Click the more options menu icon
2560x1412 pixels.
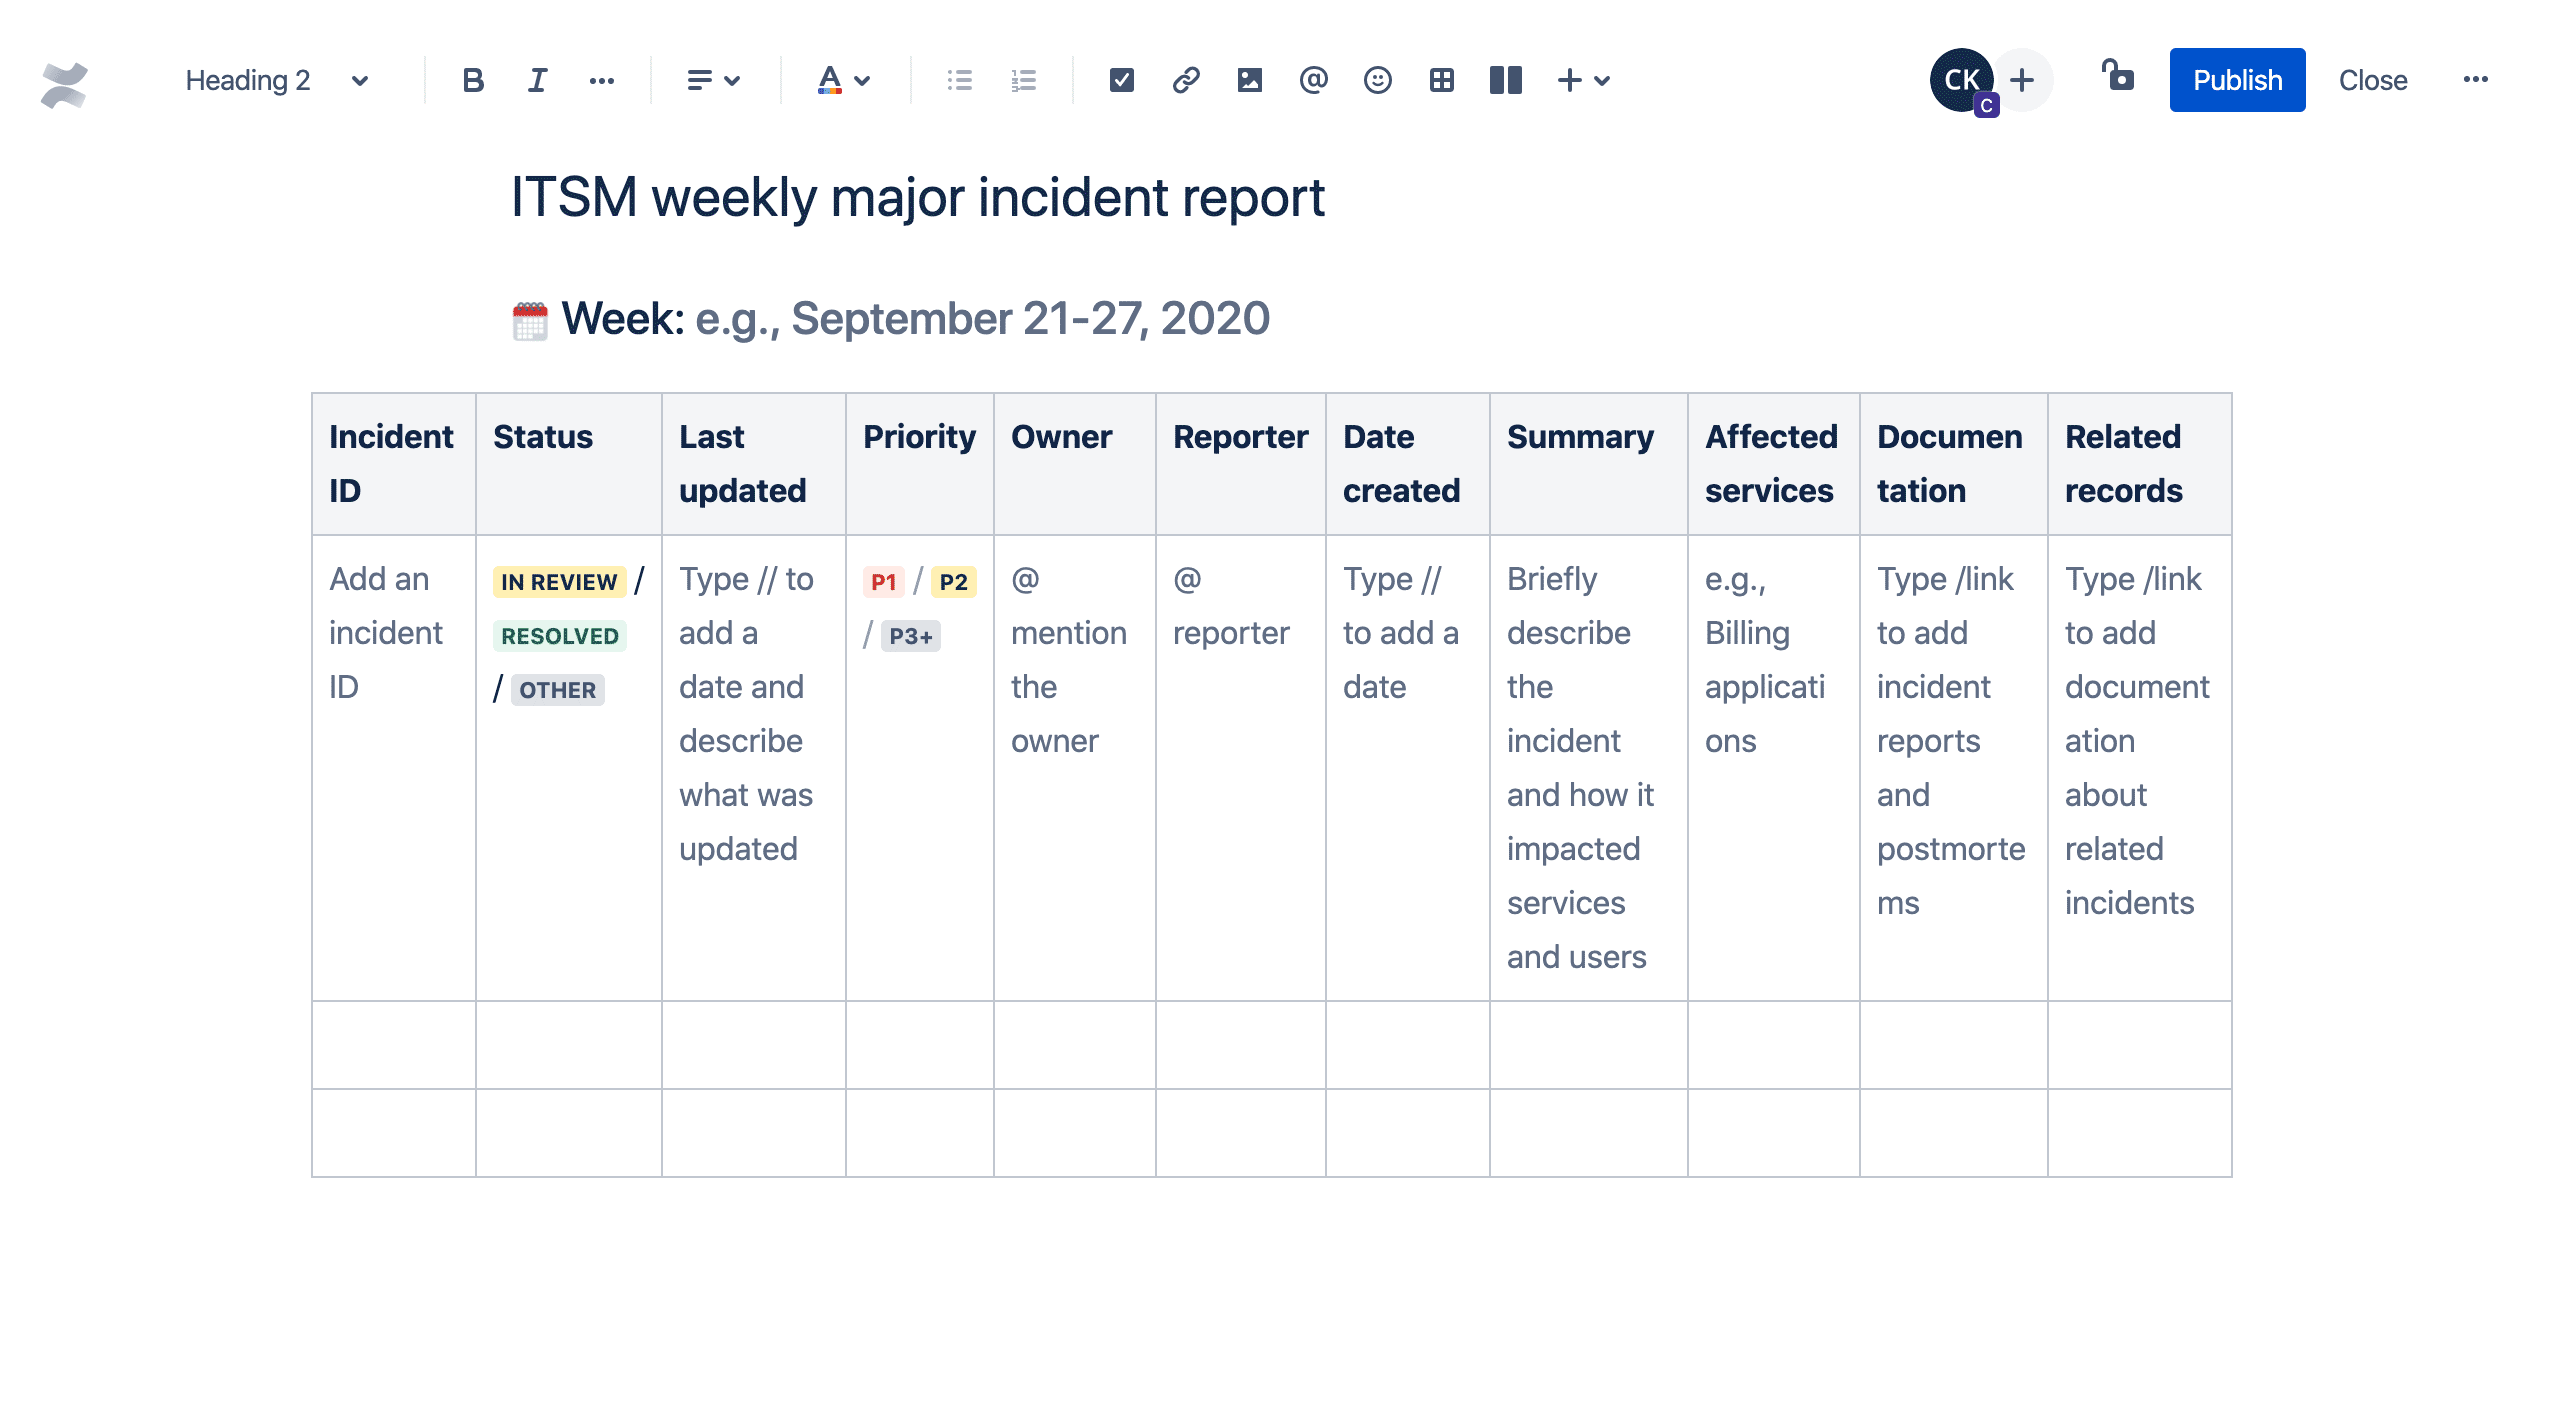[x=2475, y=78]
